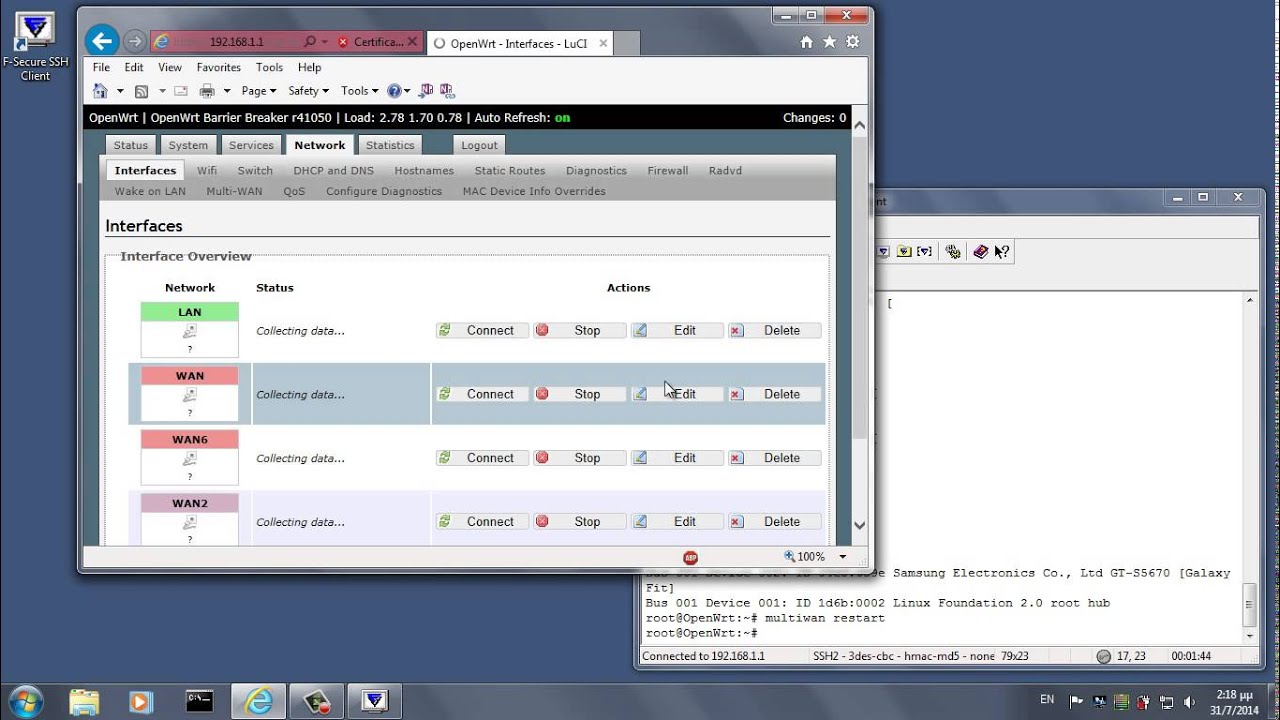
Task: Switch to LuCI Statistics tab
Action: tap(390, 145)
